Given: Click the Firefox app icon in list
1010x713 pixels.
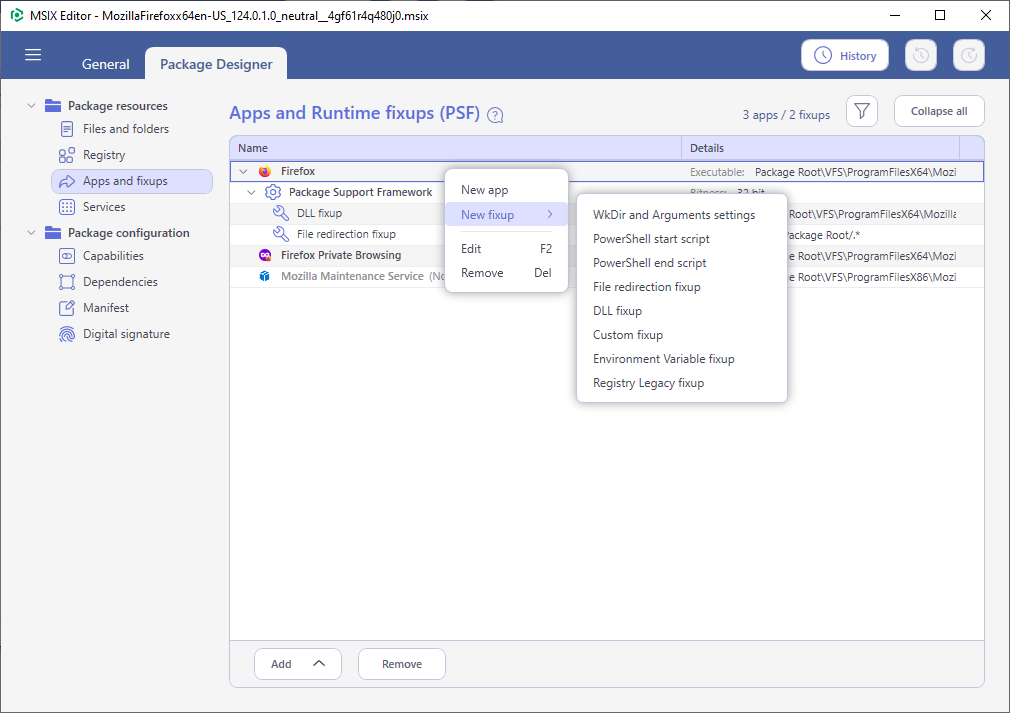Looking at the screenshot, I should click(x=265, y=171).
